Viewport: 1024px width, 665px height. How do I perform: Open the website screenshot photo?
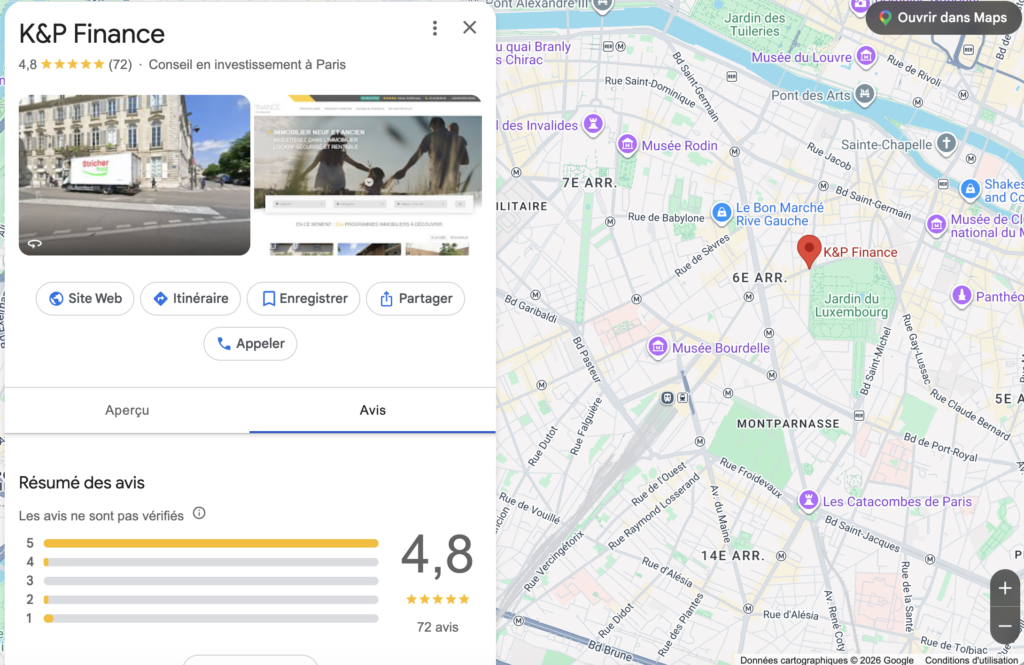point(368,175)
